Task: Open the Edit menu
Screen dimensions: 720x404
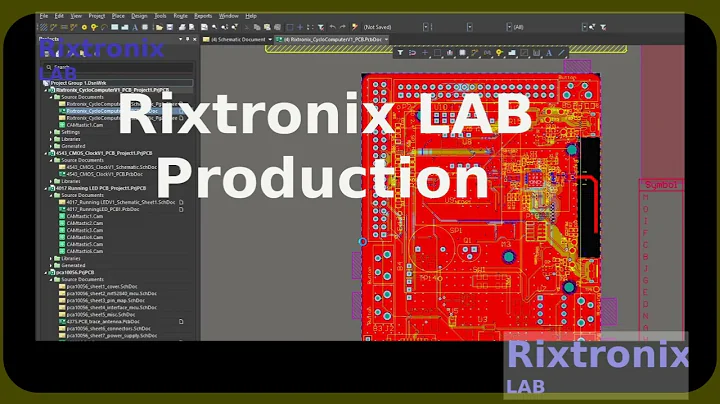Action: click(59, 16)
